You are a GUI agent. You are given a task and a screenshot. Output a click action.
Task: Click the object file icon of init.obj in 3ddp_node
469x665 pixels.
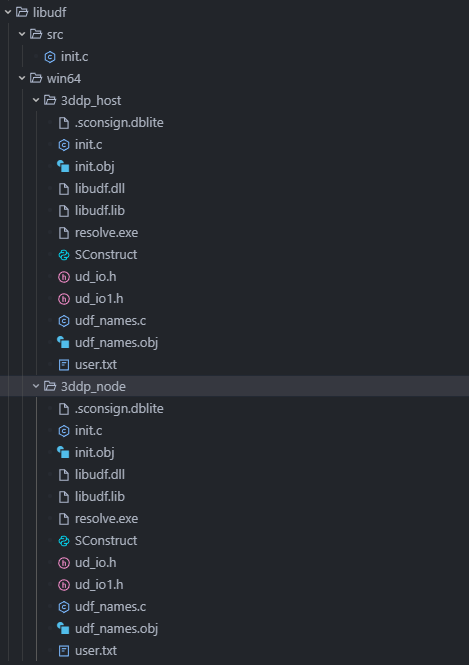tap(63, 453)
